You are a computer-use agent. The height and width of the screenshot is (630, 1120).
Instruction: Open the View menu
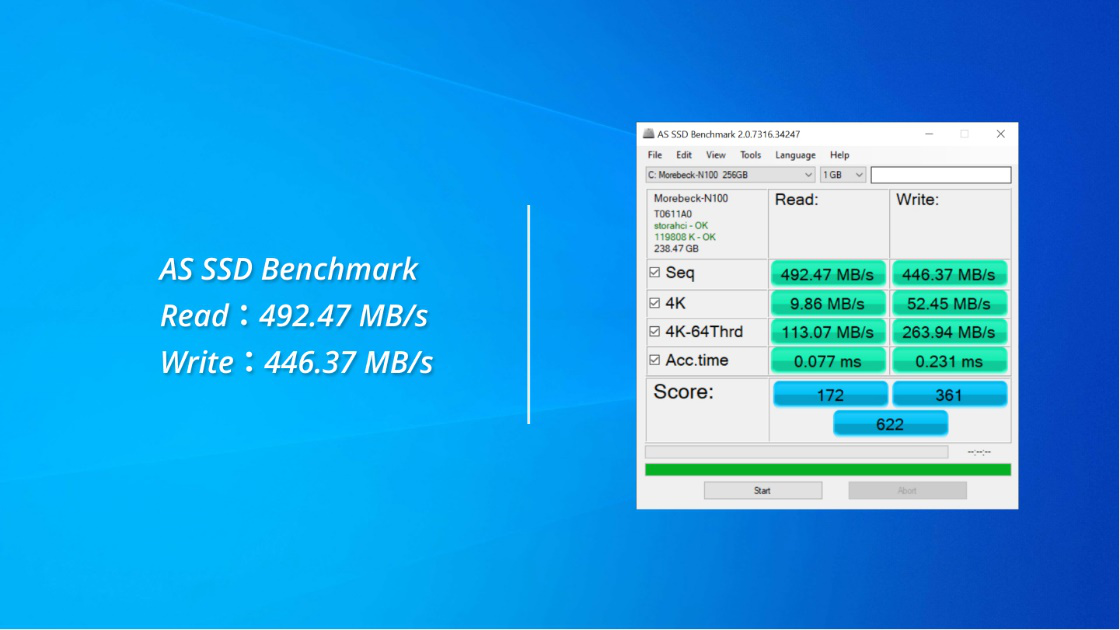(x=716, y=155)
